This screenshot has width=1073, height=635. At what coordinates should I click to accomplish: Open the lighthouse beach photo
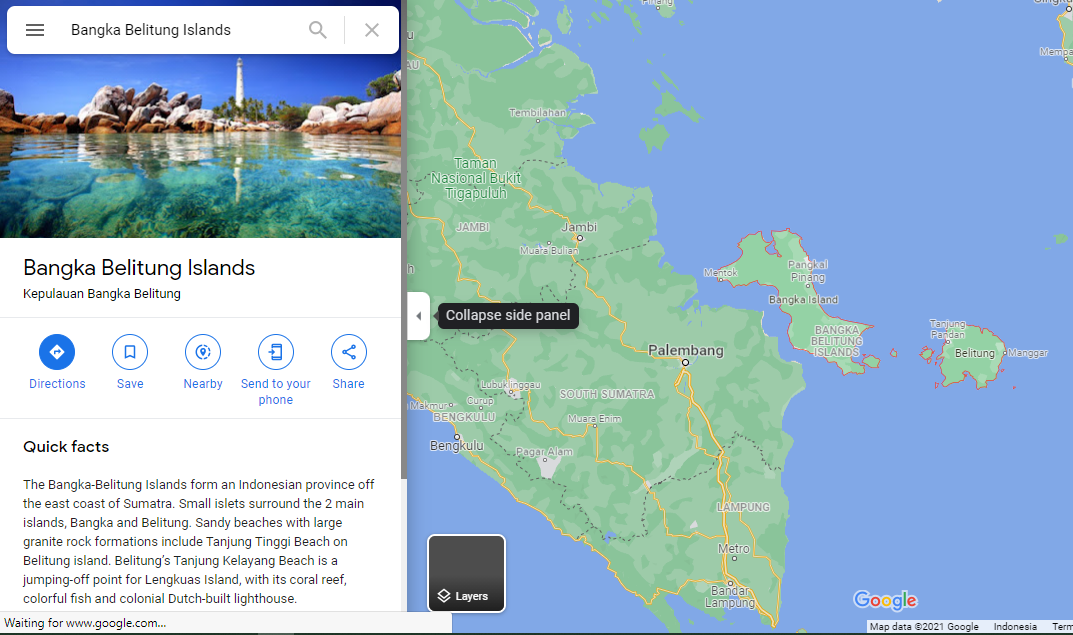click(201, 146)
